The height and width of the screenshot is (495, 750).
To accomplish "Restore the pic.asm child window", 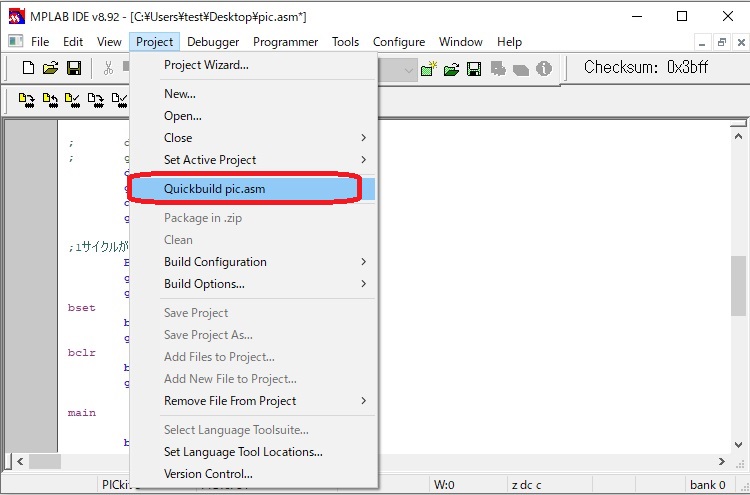I will point(722,43).
